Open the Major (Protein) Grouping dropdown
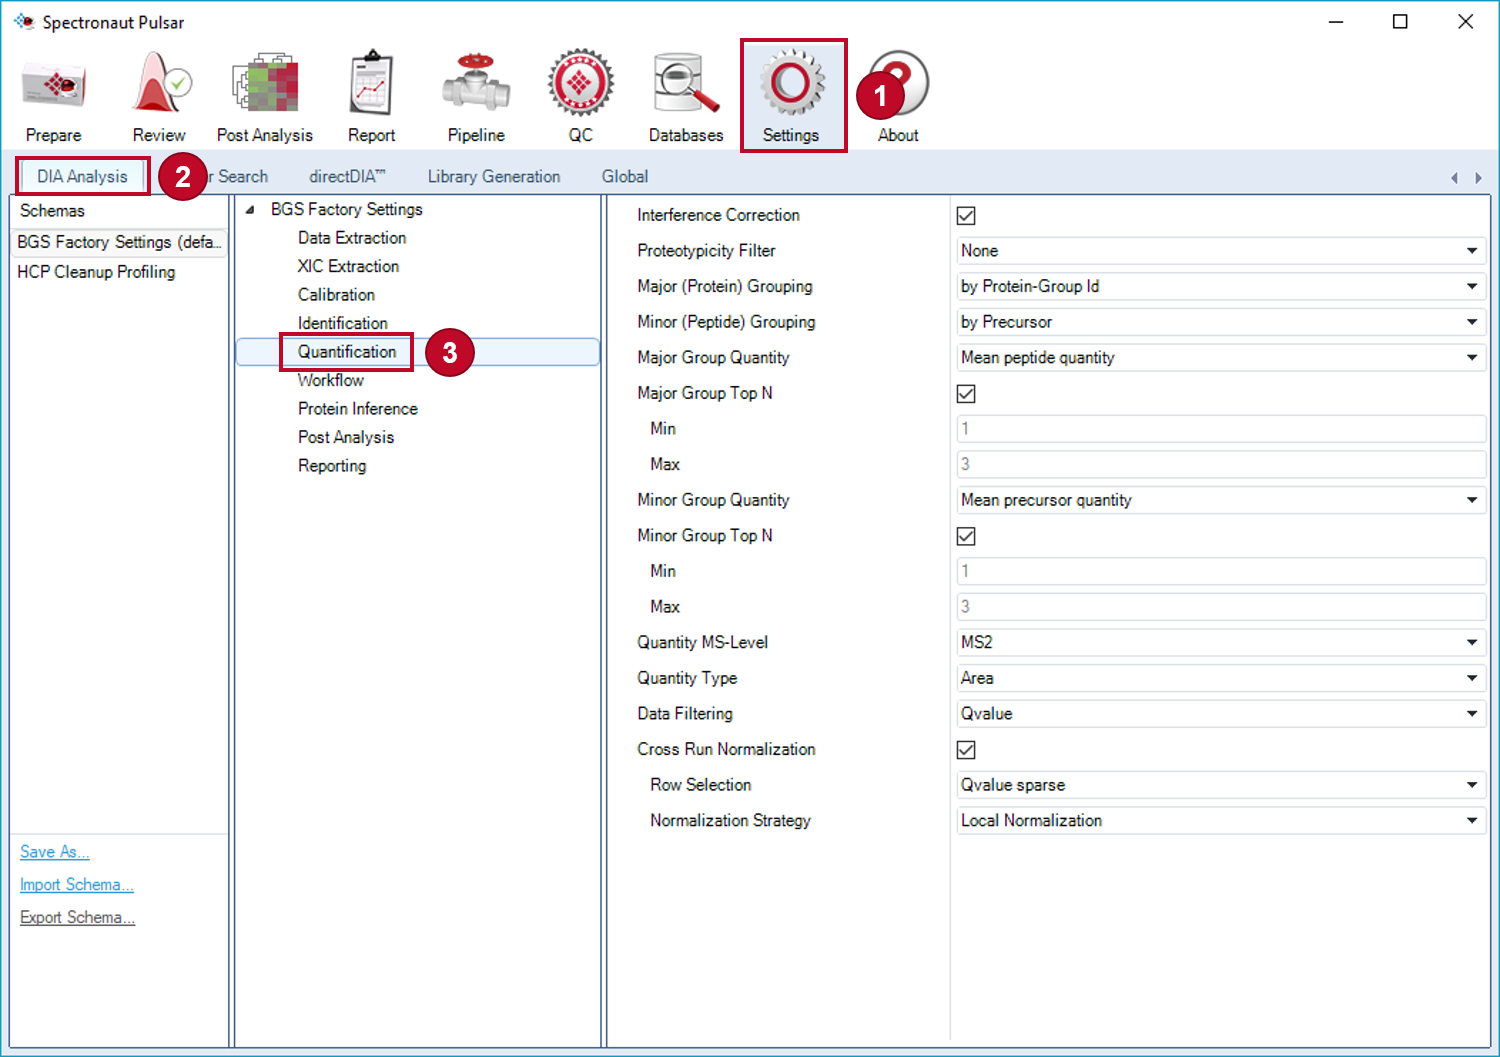The height and width of the screenshot is (1057, 1500). click(x=1221, y=286)
